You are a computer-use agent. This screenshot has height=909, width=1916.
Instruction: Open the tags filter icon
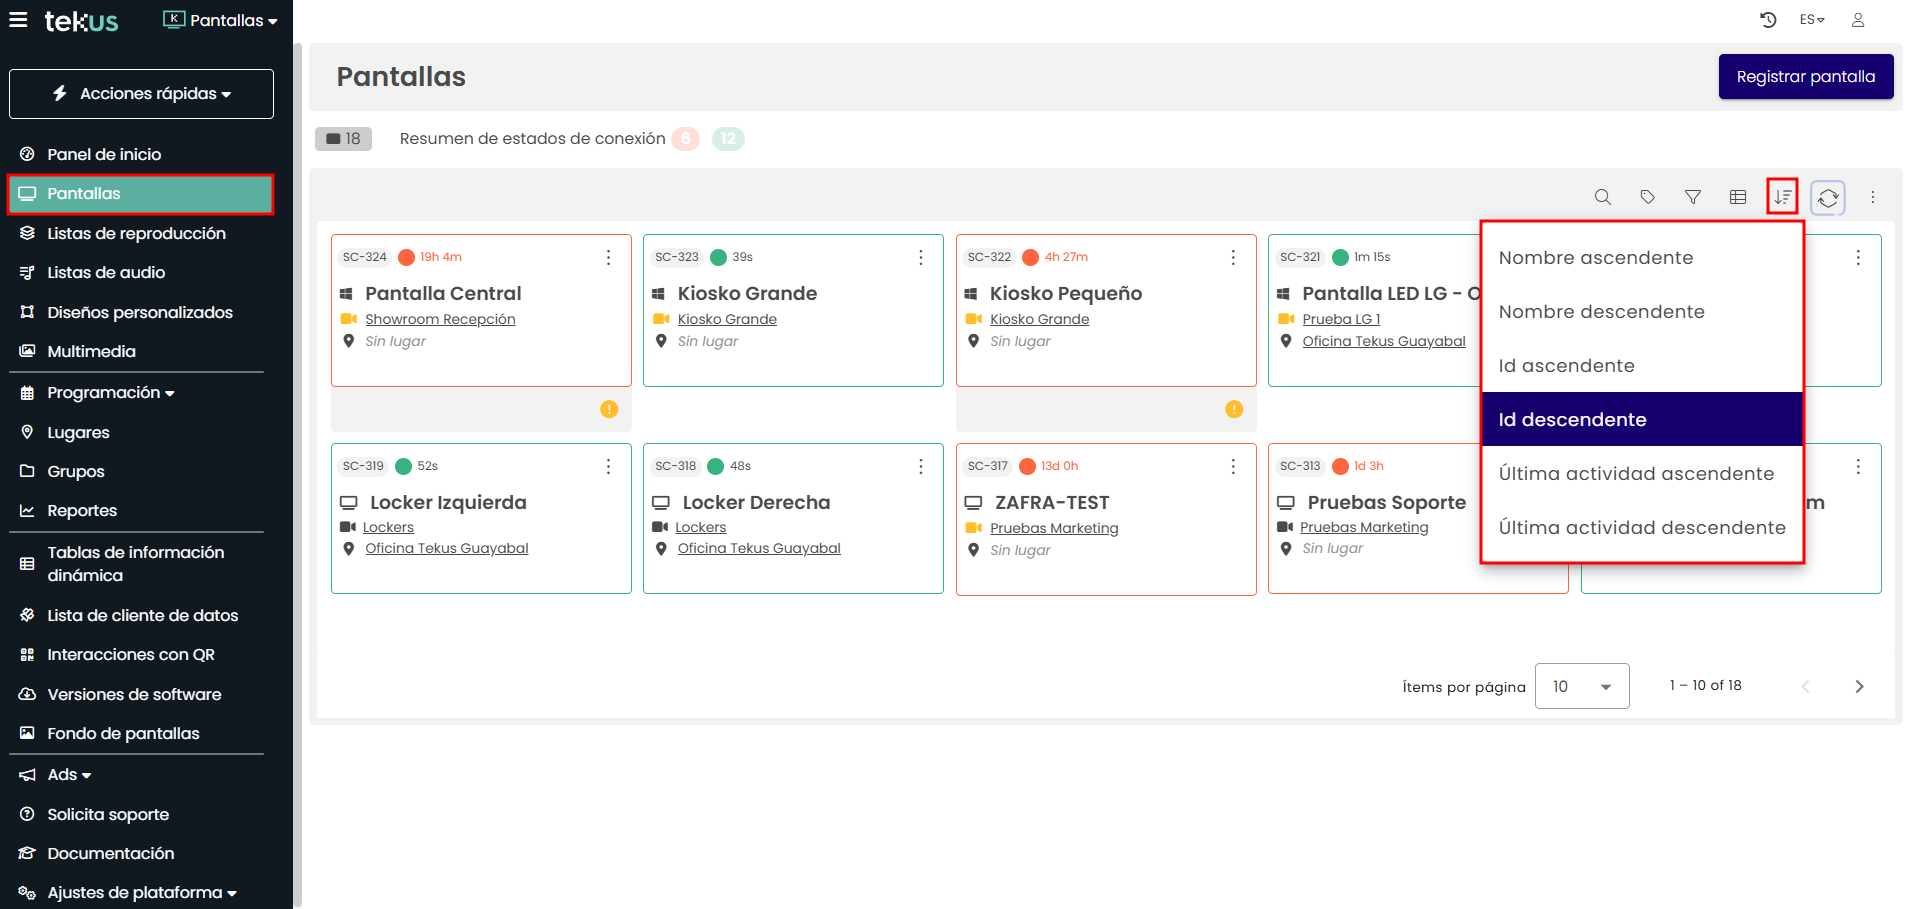[x=1647, y=197]
